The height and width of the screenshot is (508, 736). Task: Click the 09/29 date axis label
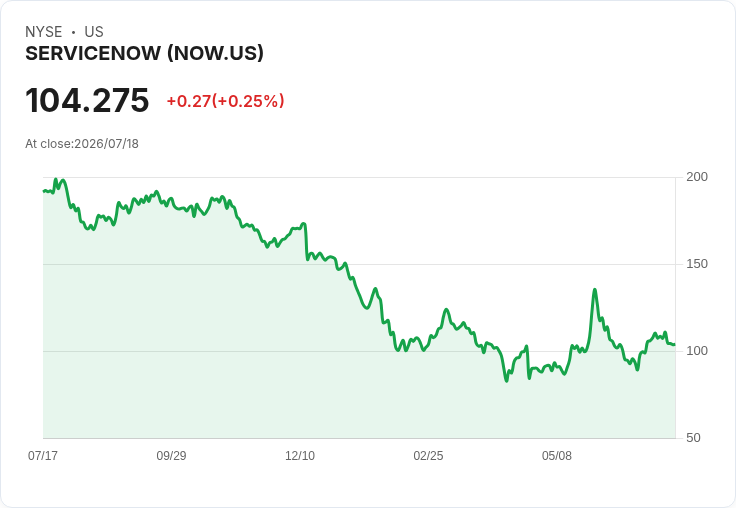pos(171,455)
